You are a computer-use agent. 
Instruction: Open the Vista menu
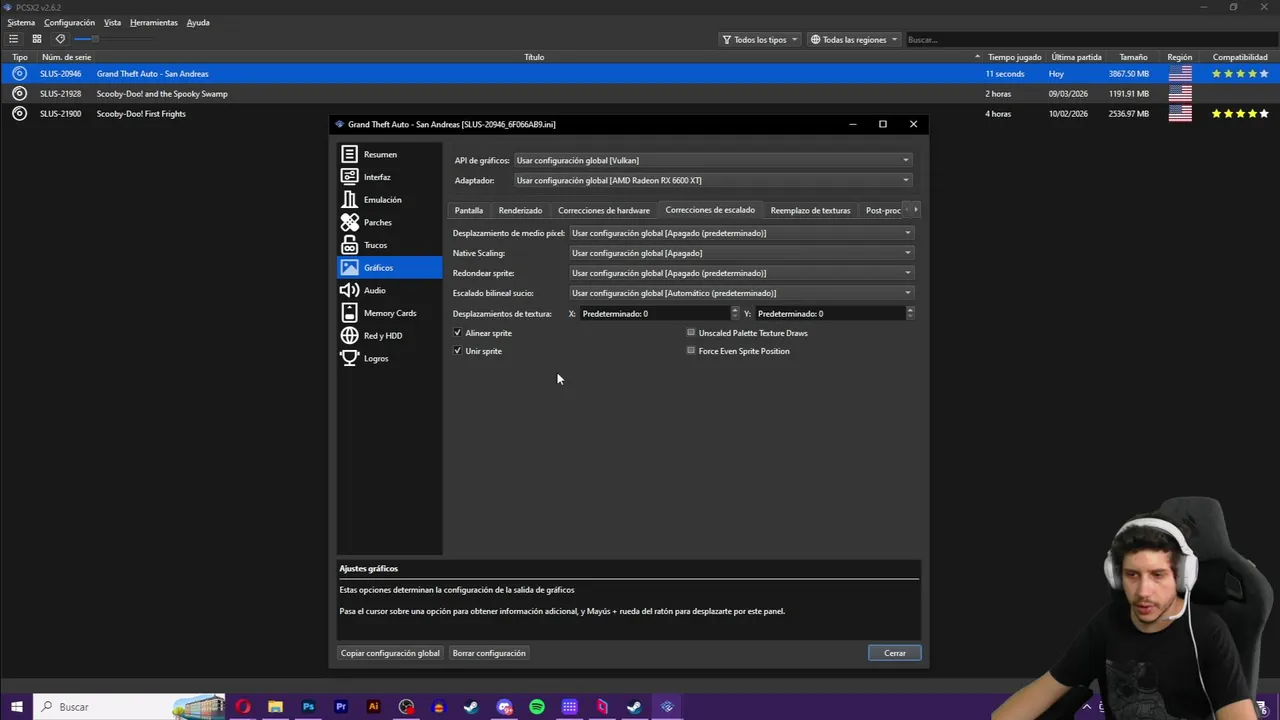click(x=112, y=22)
